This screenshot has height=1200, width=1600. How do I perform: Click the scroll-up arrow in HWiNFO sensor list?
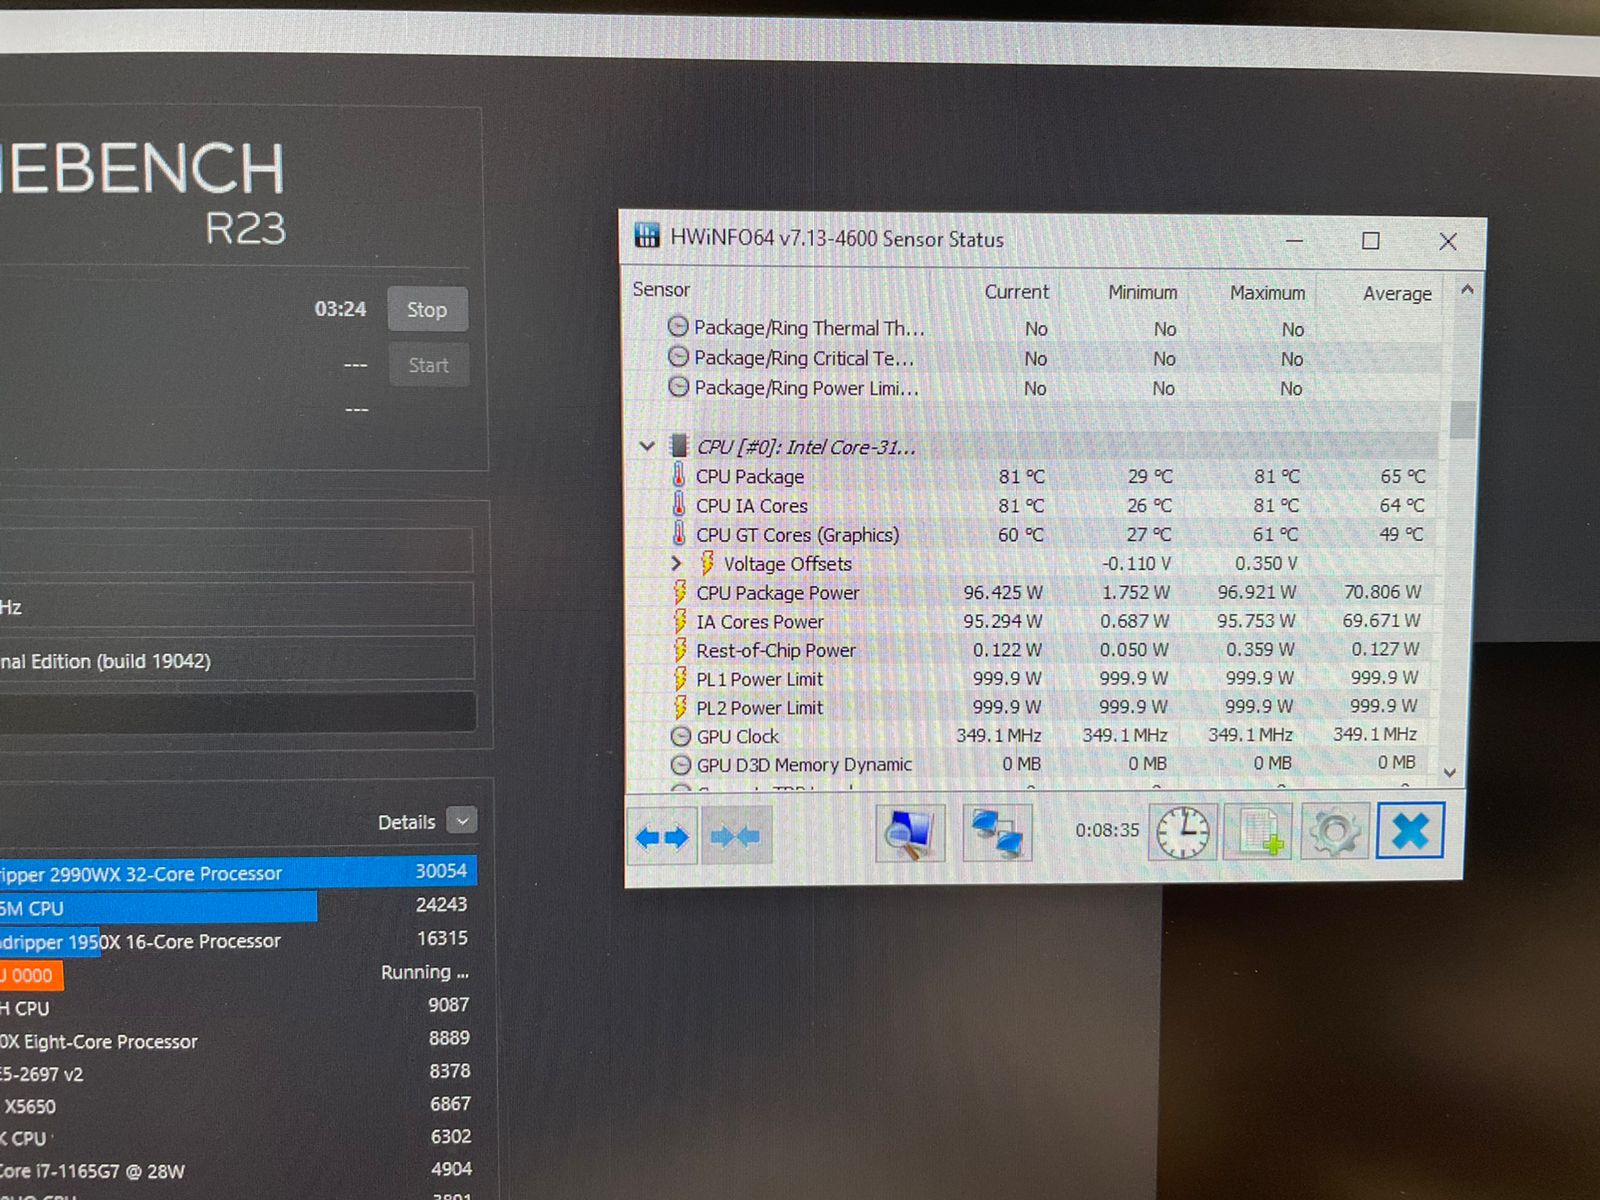point(1467,290)
